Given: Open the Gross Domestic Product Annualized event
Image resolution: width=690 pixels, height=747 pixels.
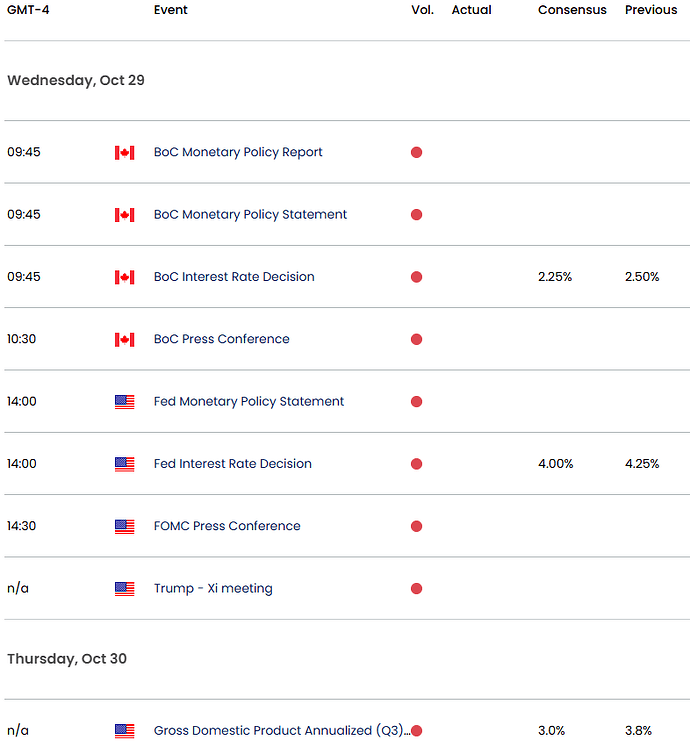Looking at the screenshot, I should pyautogui.click(x=280, y=731).
